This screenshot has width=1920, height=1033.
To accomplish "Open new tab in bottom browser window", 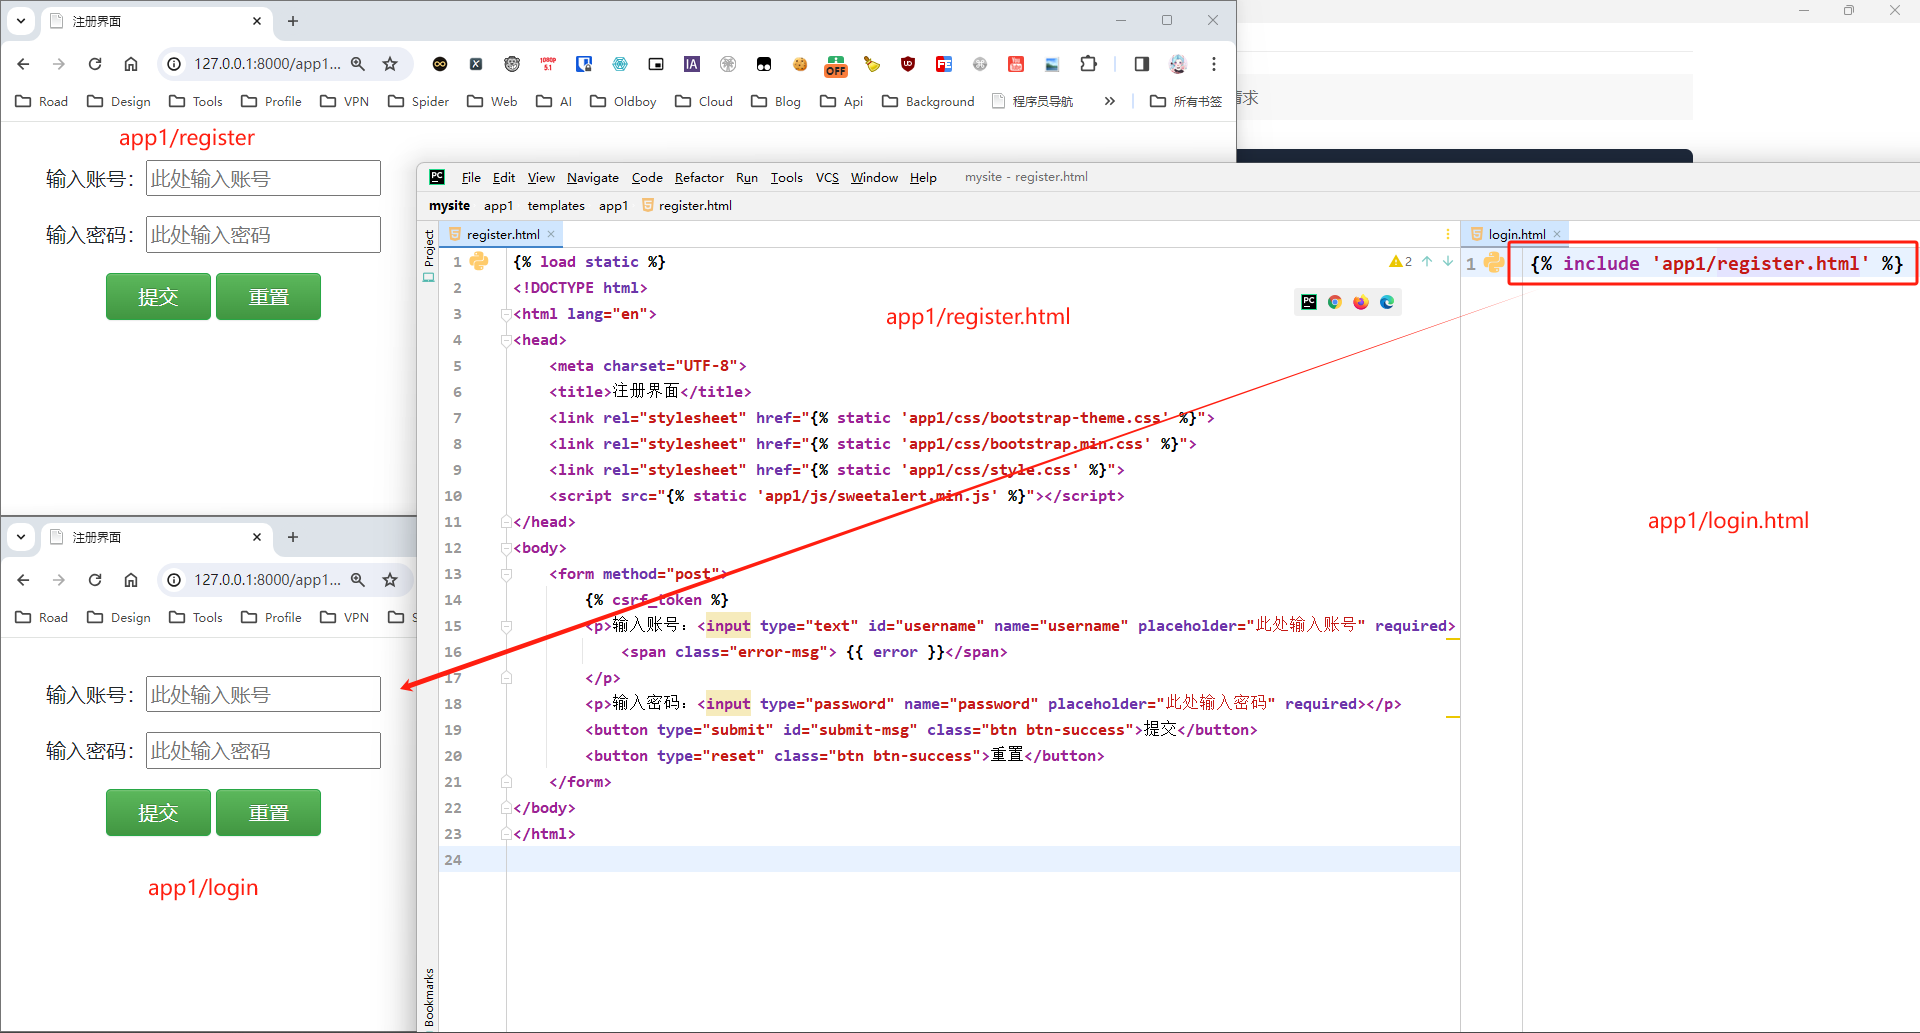I will pyautogui.click(x=293, y=537).
